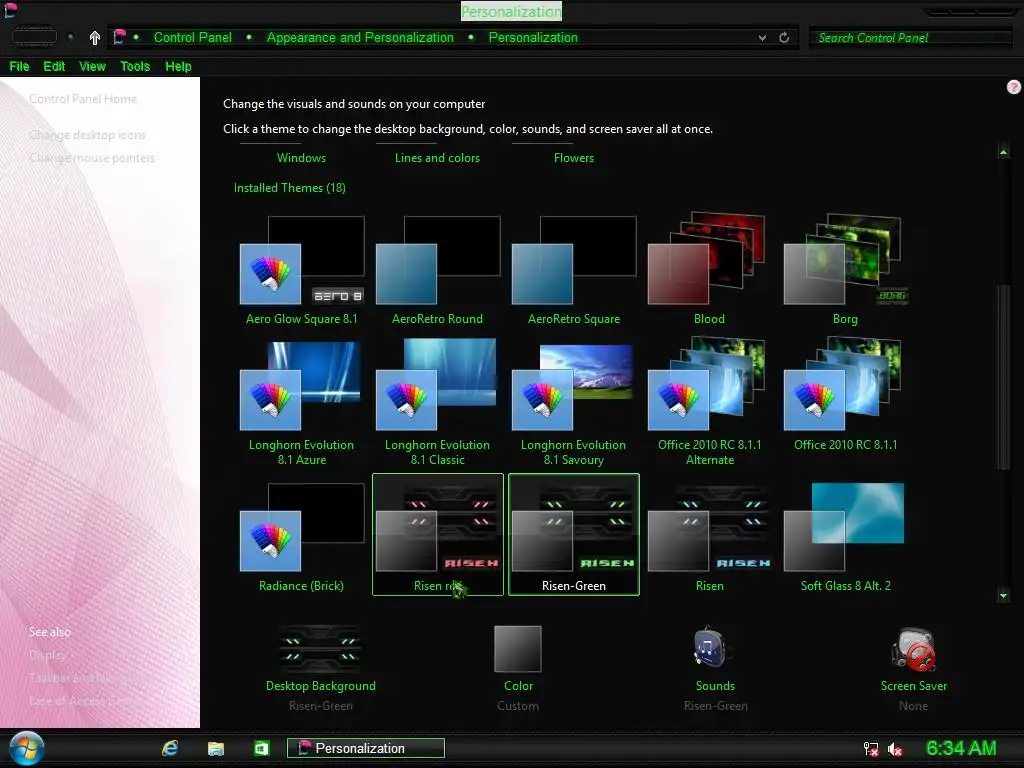Screen dimensions: 1024x768
Task: Select Longhorn Evolution 8.1 Savoury theme
Action: pyautogui.click(x=574, y=402)
